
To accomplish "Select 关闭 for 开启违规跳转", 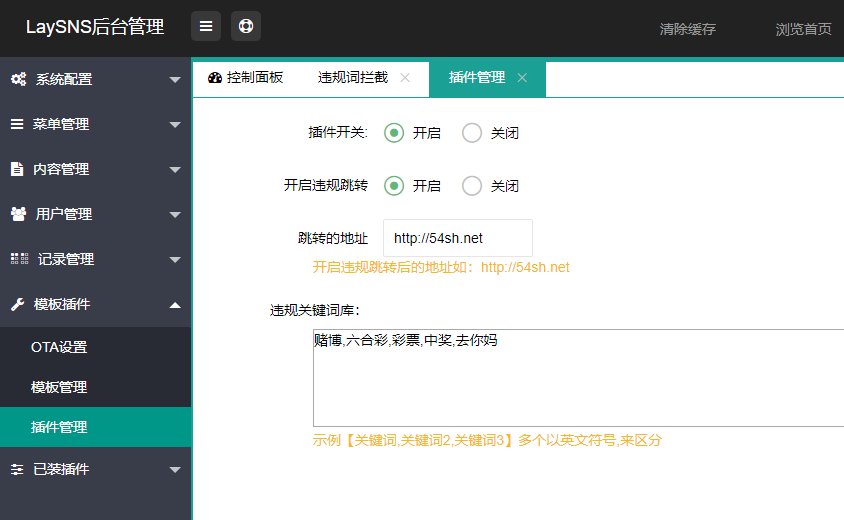I will [472, 185].
